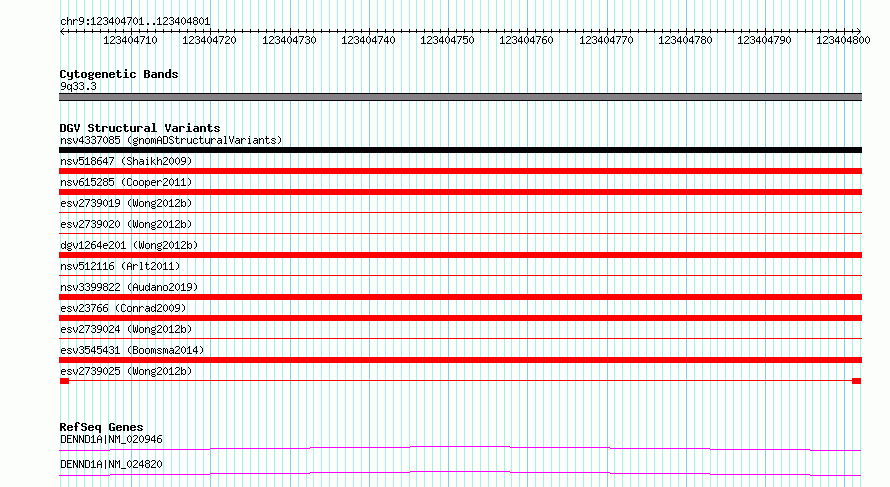The height and width of the screenshot is (487, 890).
Task: Click the magenta DENND1A|NM_020946 intron line
Action: pyautogui.click(x=460, y=448)
